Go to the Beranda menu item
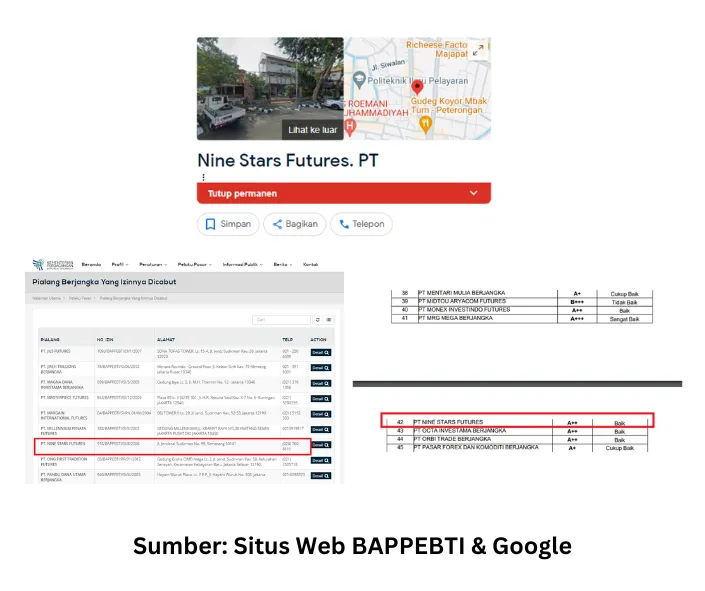Viewport: 705px width, 591px height. click(x=91, y=264)
